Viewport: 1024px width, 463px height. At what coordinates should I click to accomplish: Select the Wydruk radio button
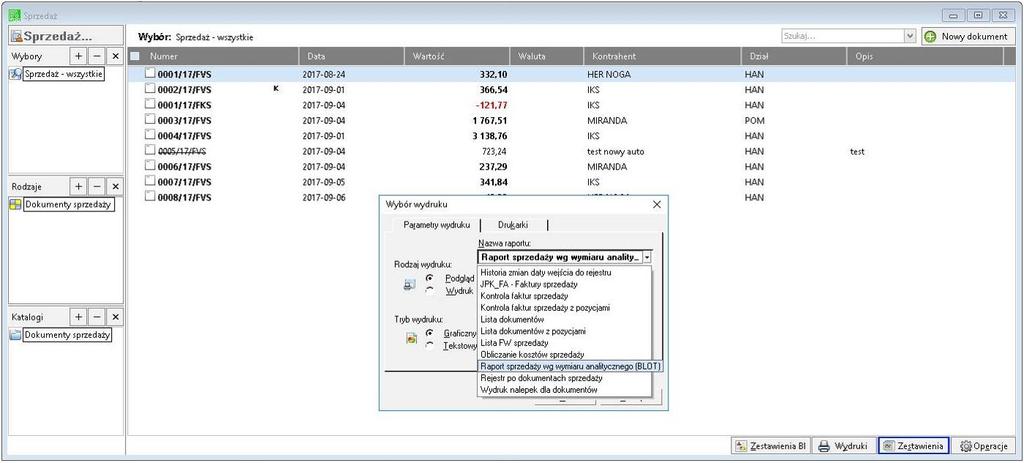click(430, 291)
